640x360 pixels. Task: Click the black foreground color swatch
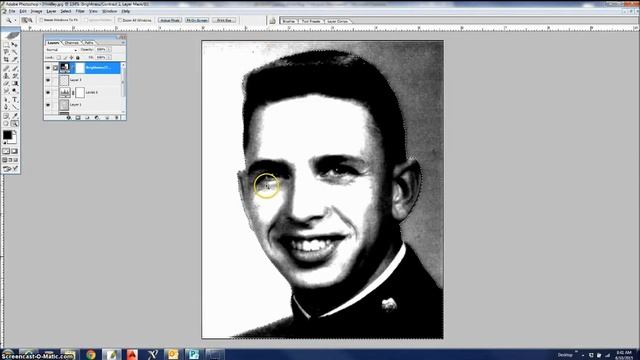(7, 134)
